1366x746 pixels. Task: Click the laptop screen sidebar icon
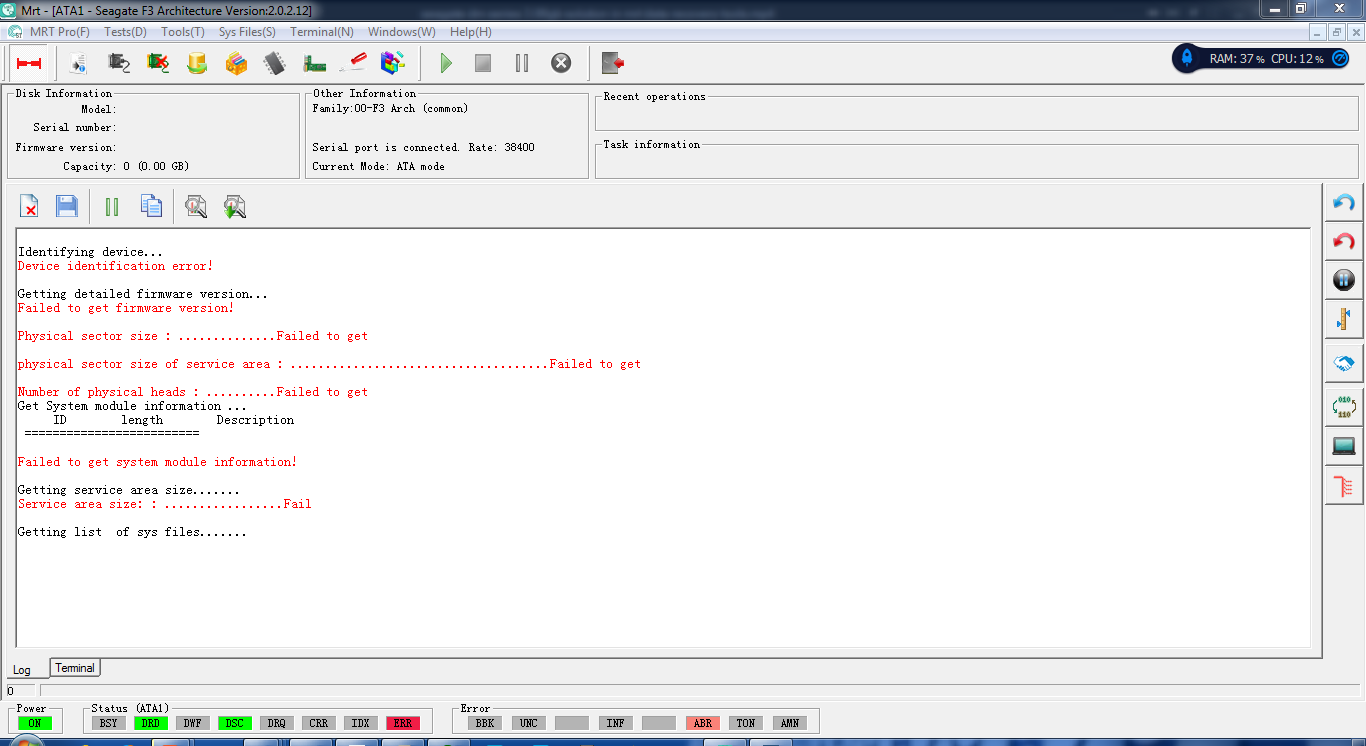1344,445
